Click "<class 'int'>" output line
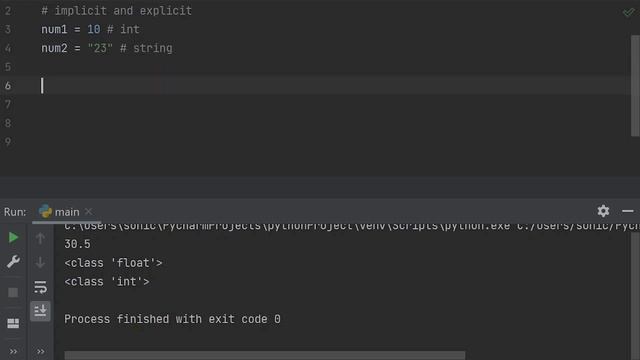The image size is (640, 360). click(107, 282)
